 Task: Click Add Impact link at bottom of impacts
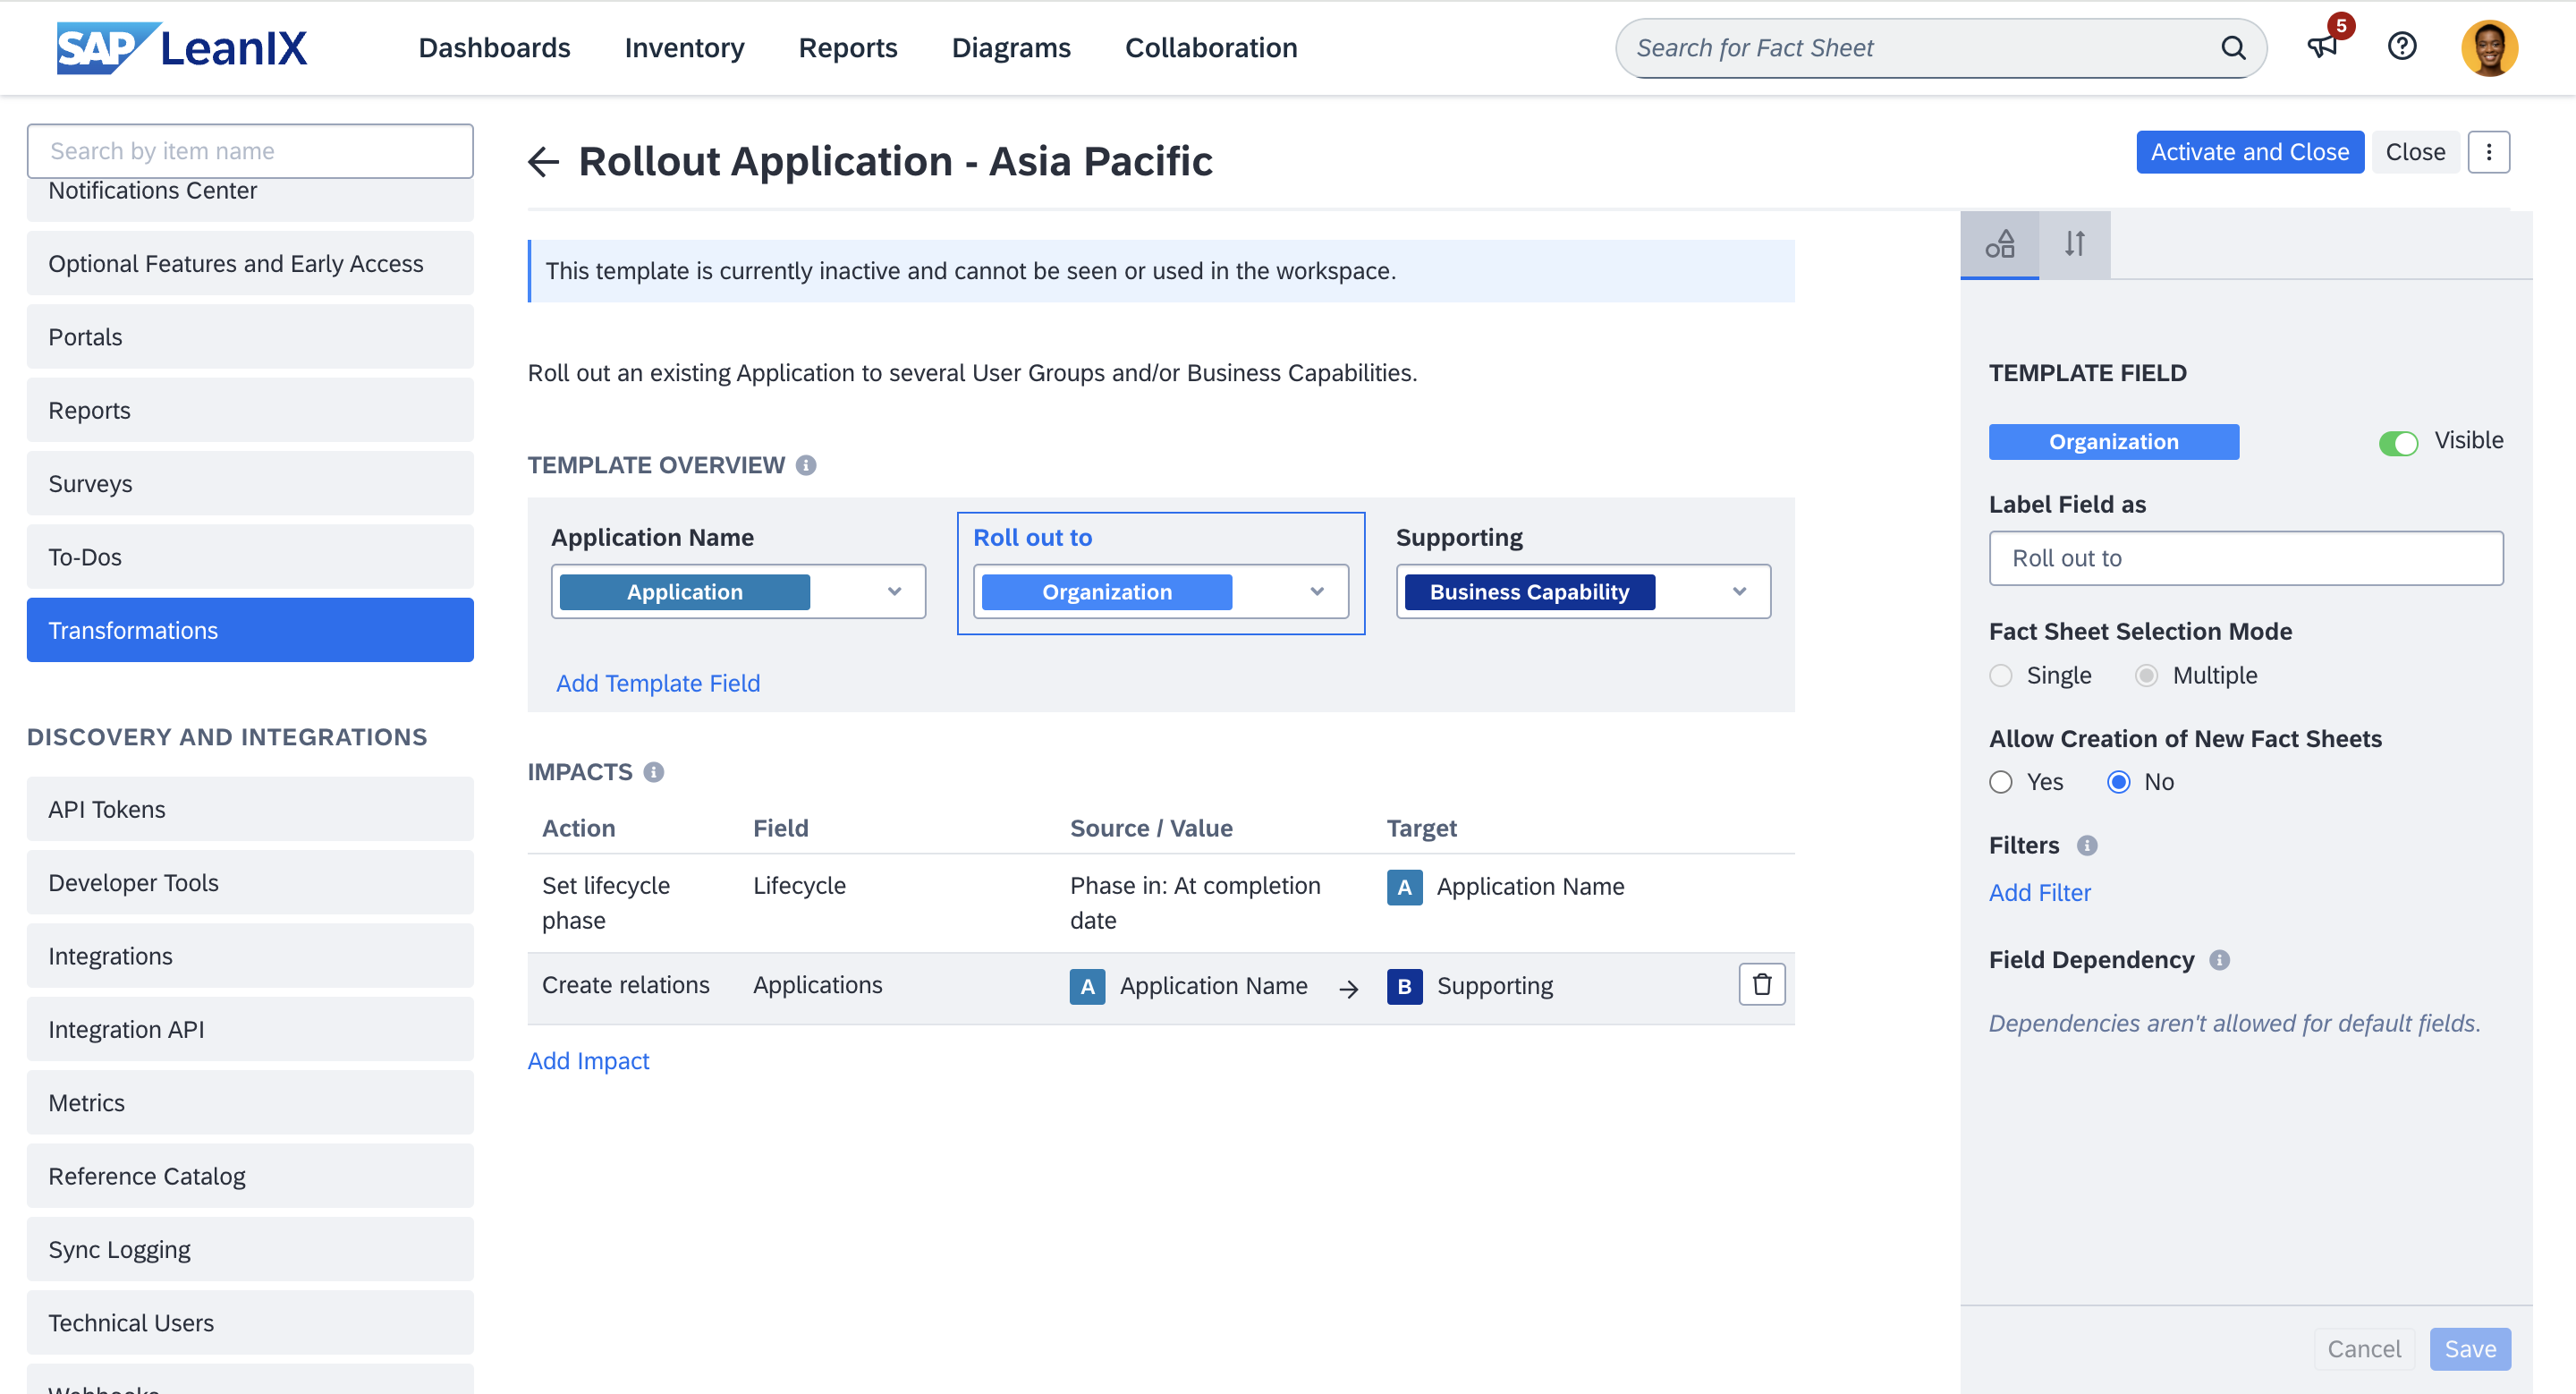coord(589,1059)
